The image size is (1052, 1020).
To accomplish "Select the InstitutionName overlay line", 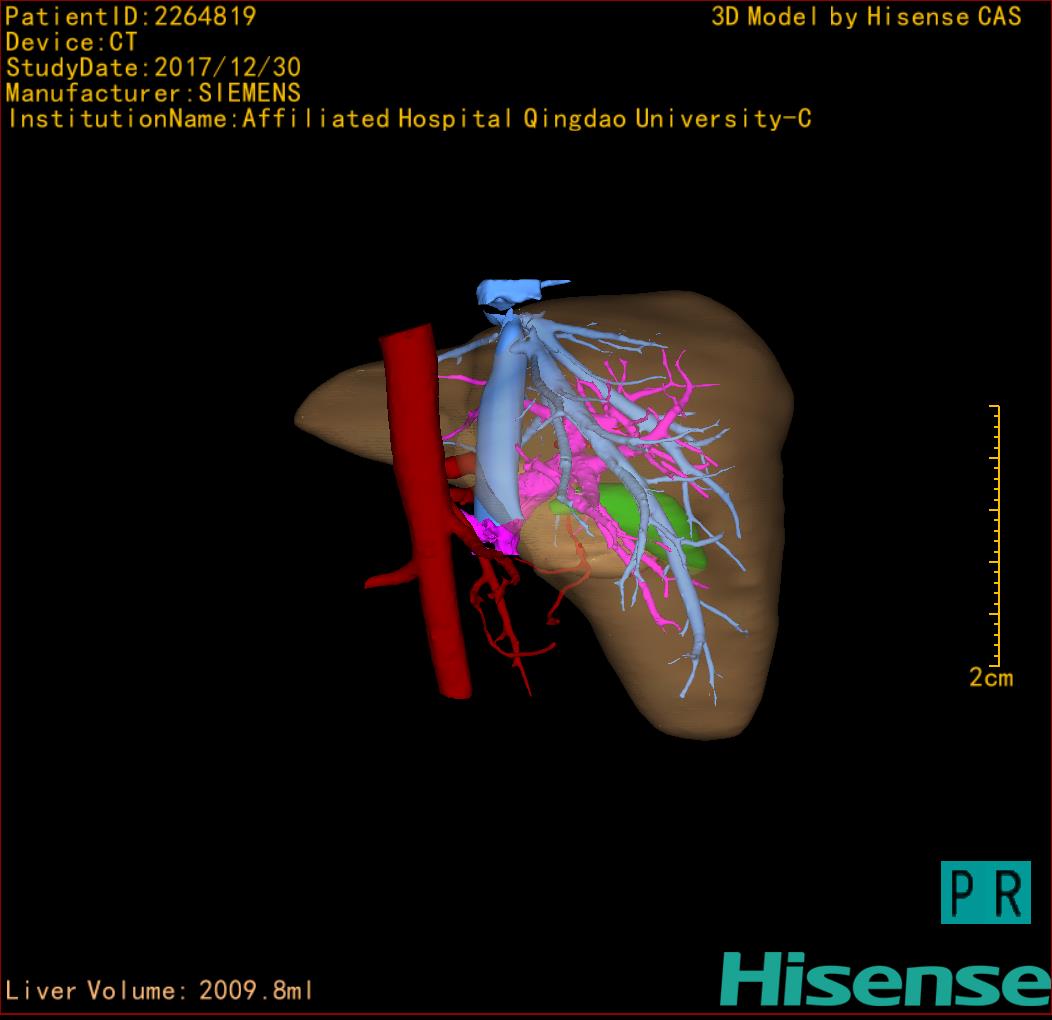I will click(408, 119).
